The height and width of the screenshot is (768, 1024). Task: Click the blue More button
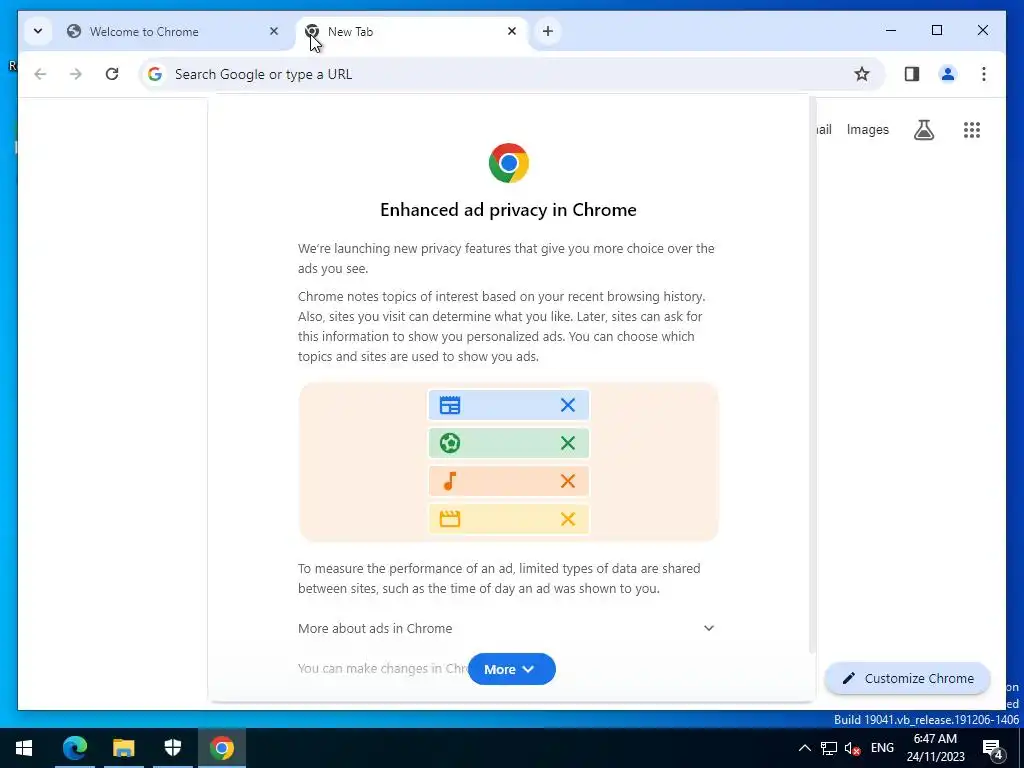[x=512, y=669]
